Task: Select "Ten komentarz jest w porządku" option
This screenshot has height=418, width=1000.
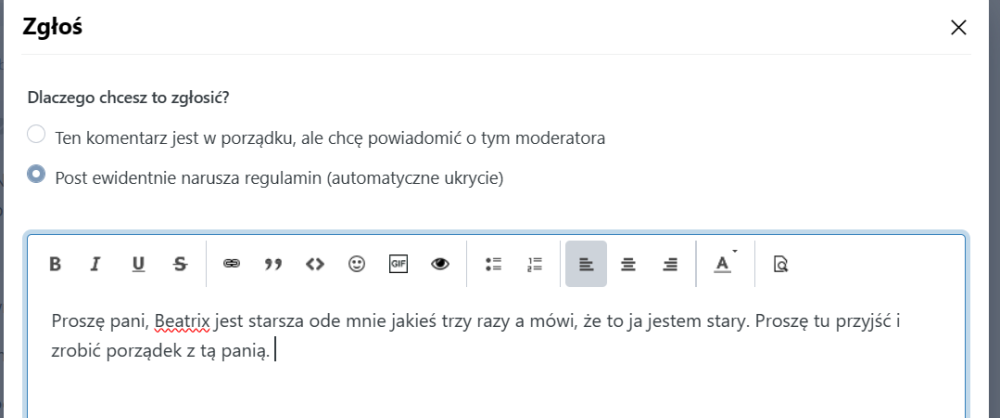Action: tap(36, 136)
